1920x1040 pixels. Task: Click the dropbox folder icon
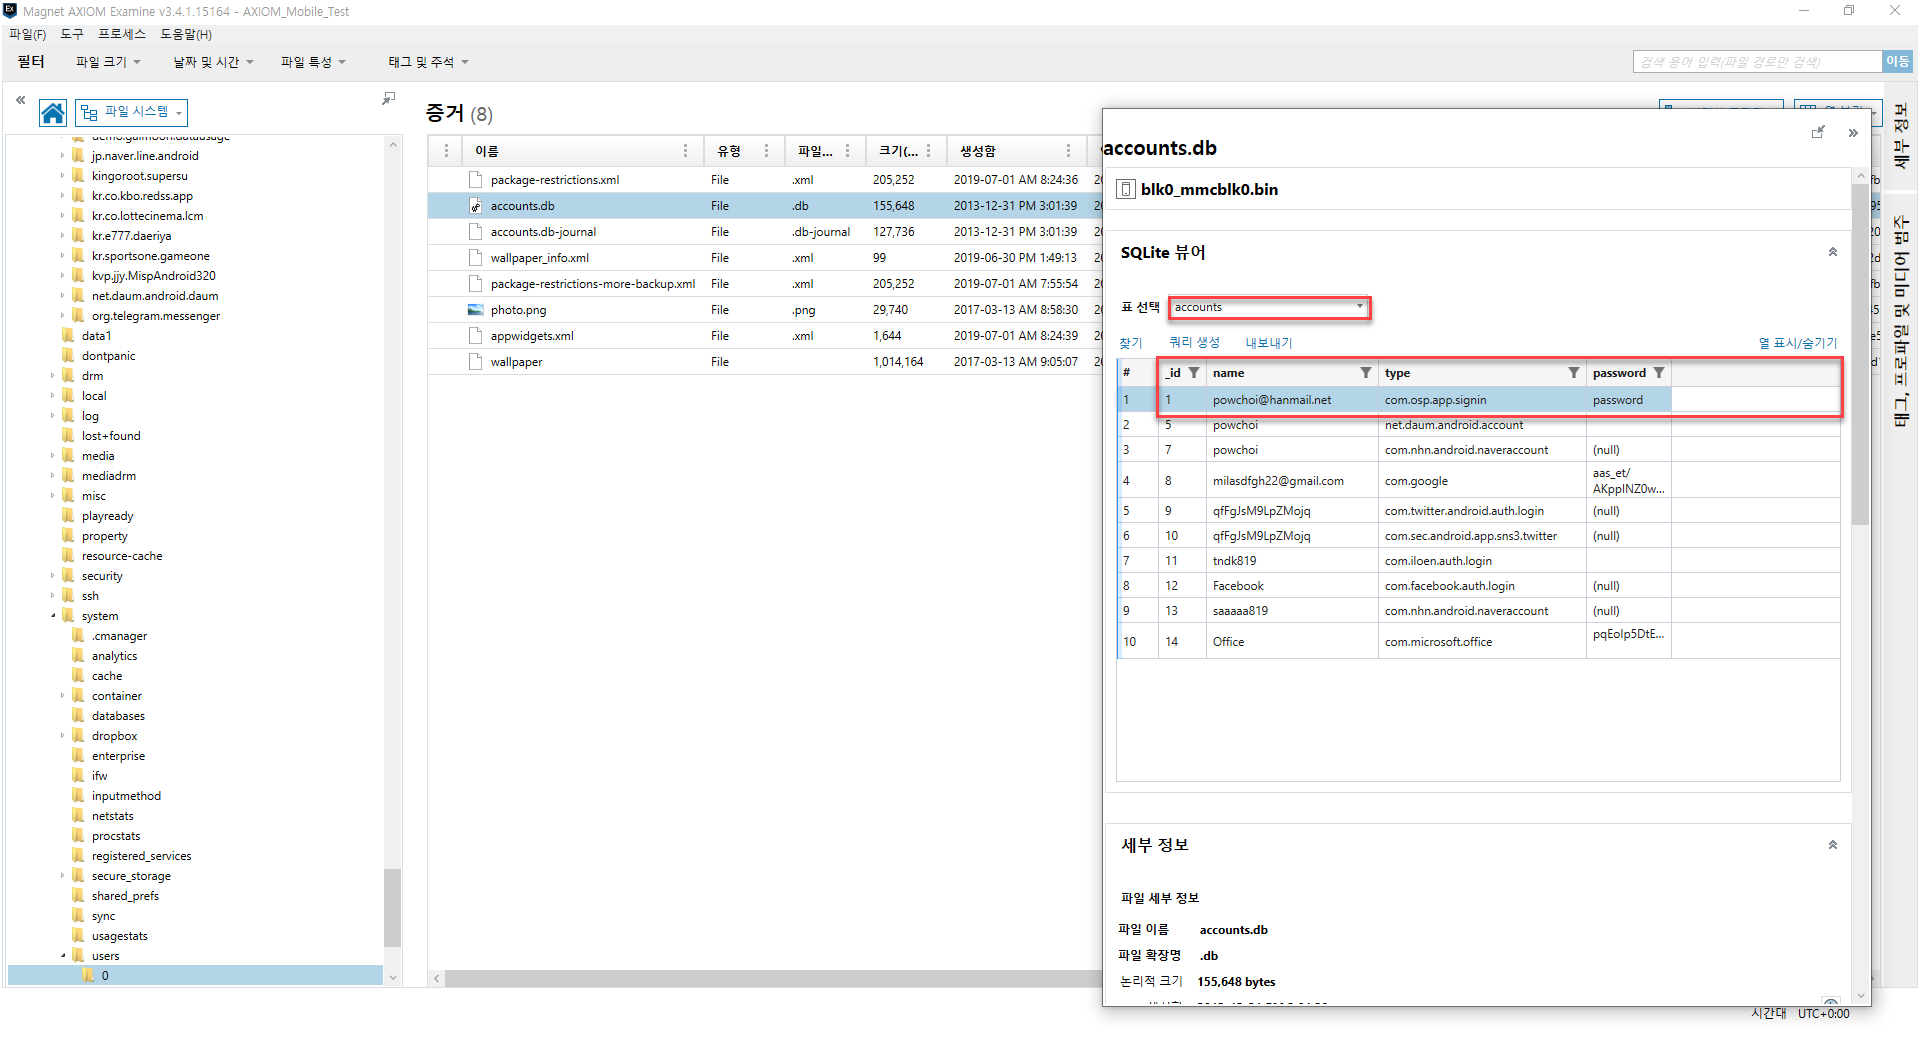[x=78, y=736]
